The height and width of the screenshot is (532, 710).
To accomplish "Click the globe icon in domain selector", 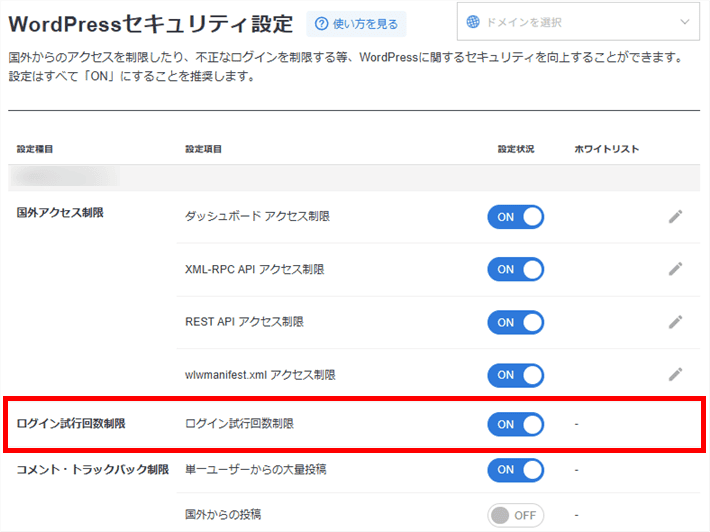I will coord(473,22).
